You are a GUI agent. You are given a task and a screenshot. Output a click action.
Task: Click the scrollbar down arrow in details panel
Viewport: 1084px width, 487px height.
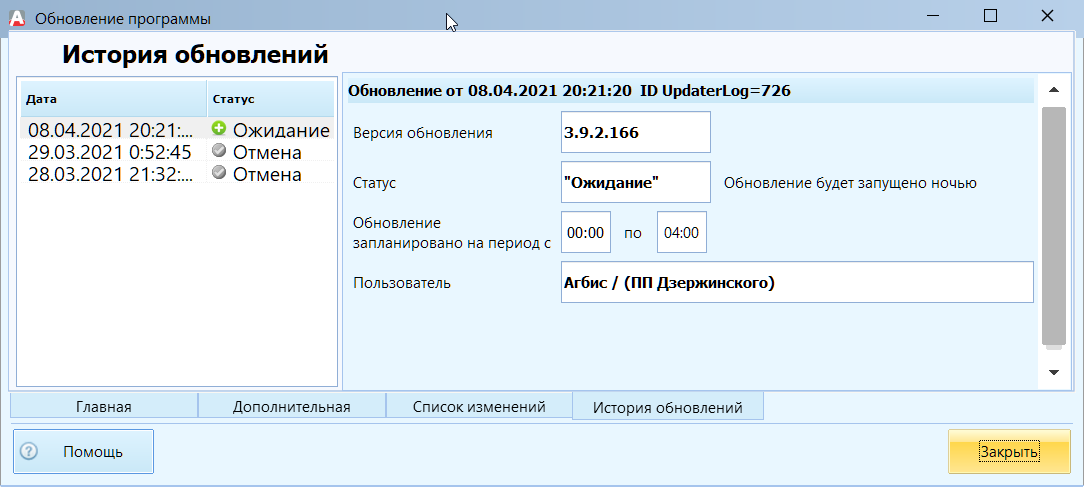pos(1054,372)
